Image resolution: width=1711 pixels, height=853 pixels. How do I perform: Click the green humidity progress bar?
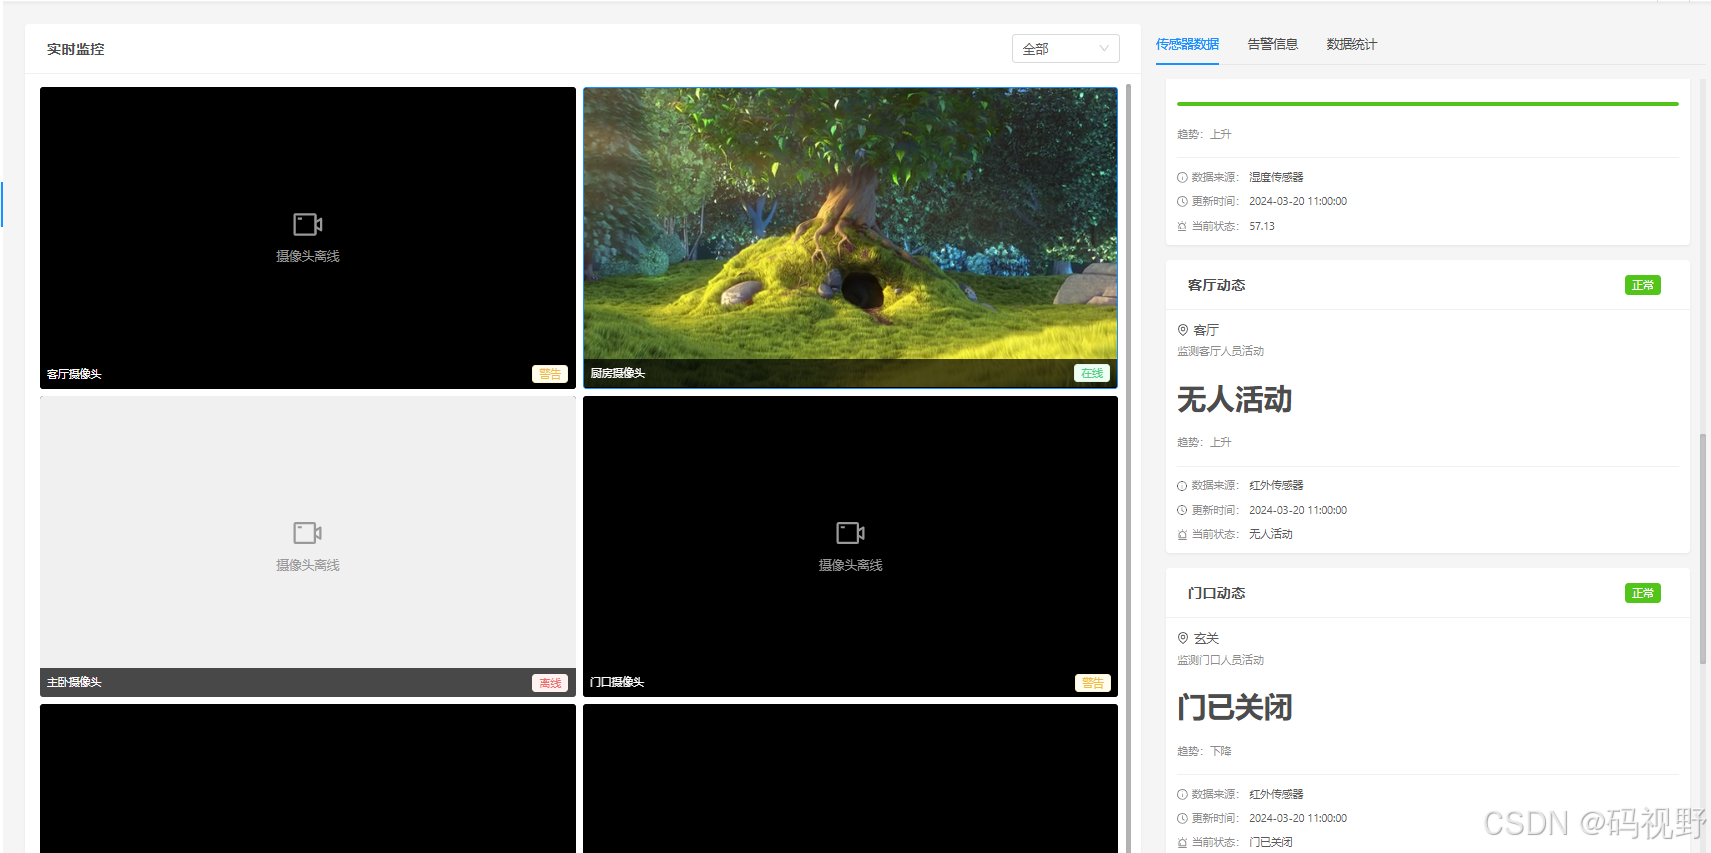[x=1427, y=104]
